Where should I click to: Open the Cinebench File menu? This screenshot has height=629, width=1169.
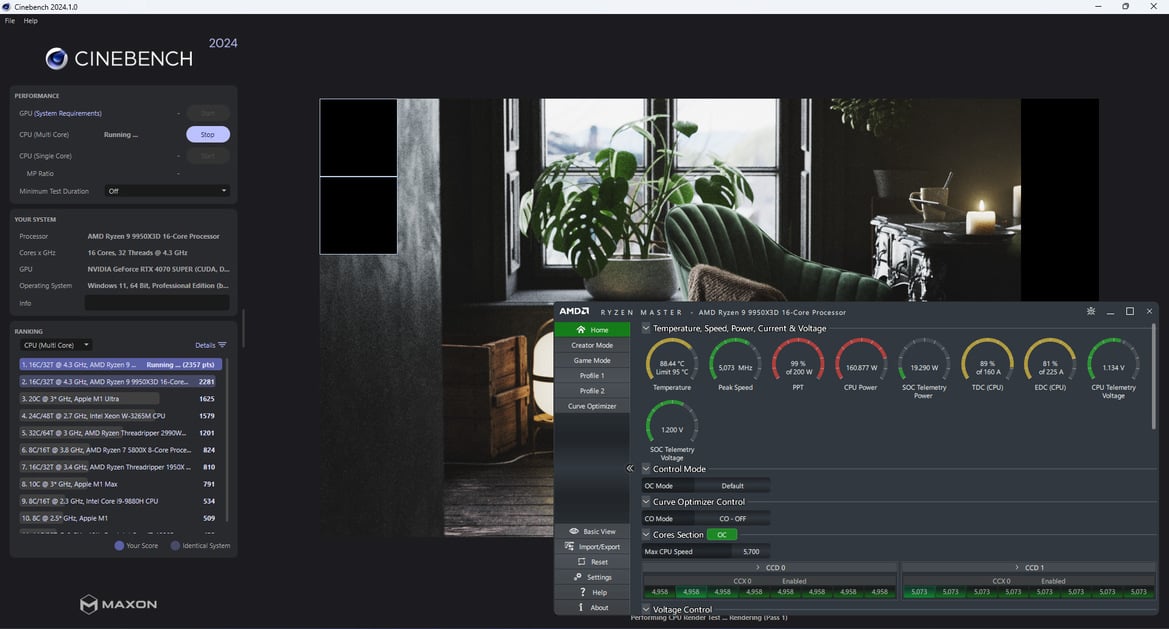tap(10, 21)
